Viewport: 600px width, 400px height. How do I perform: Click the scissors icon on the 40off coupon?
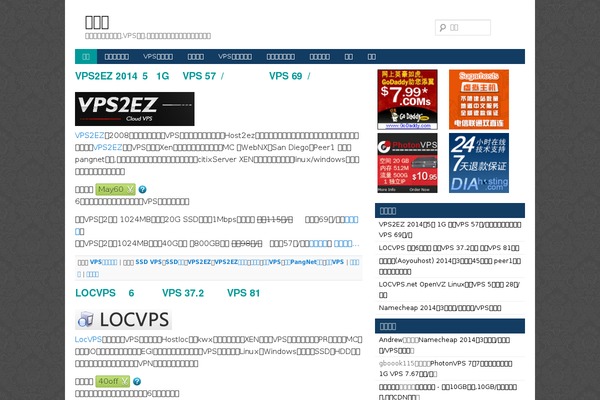pyautogui.click(x=125, y=382)
